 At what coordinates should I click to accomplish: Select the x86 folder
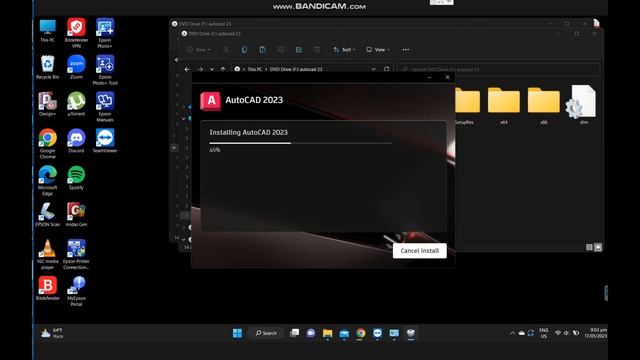(x=544, y=106)
